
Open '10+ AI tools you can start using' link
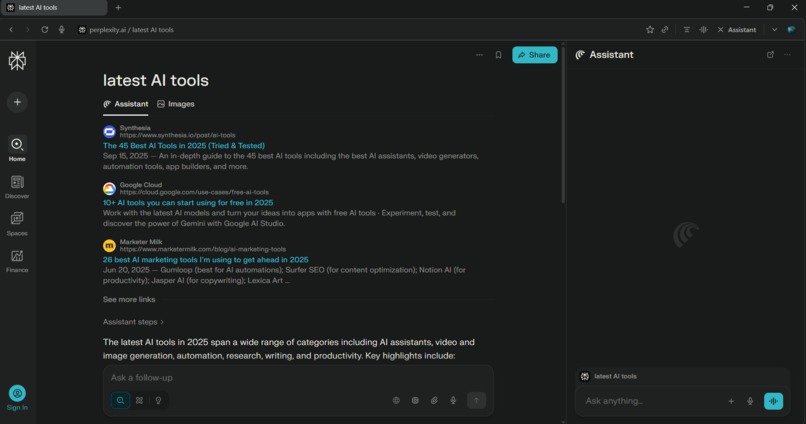pyautogui.click(x=188, y=202)
